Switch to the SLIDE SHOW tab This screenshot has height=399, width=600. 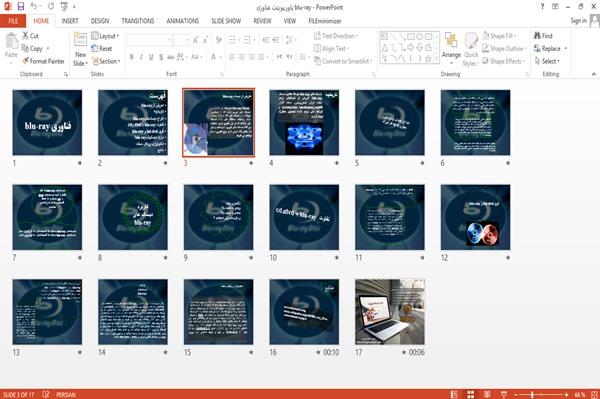point(226,21)
